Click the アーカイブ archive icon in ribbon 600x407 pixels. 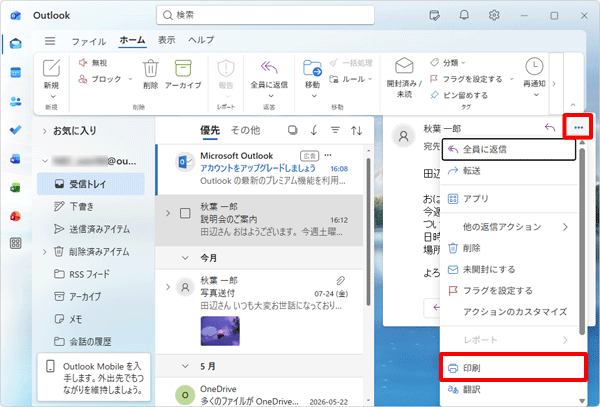[183, 68]
